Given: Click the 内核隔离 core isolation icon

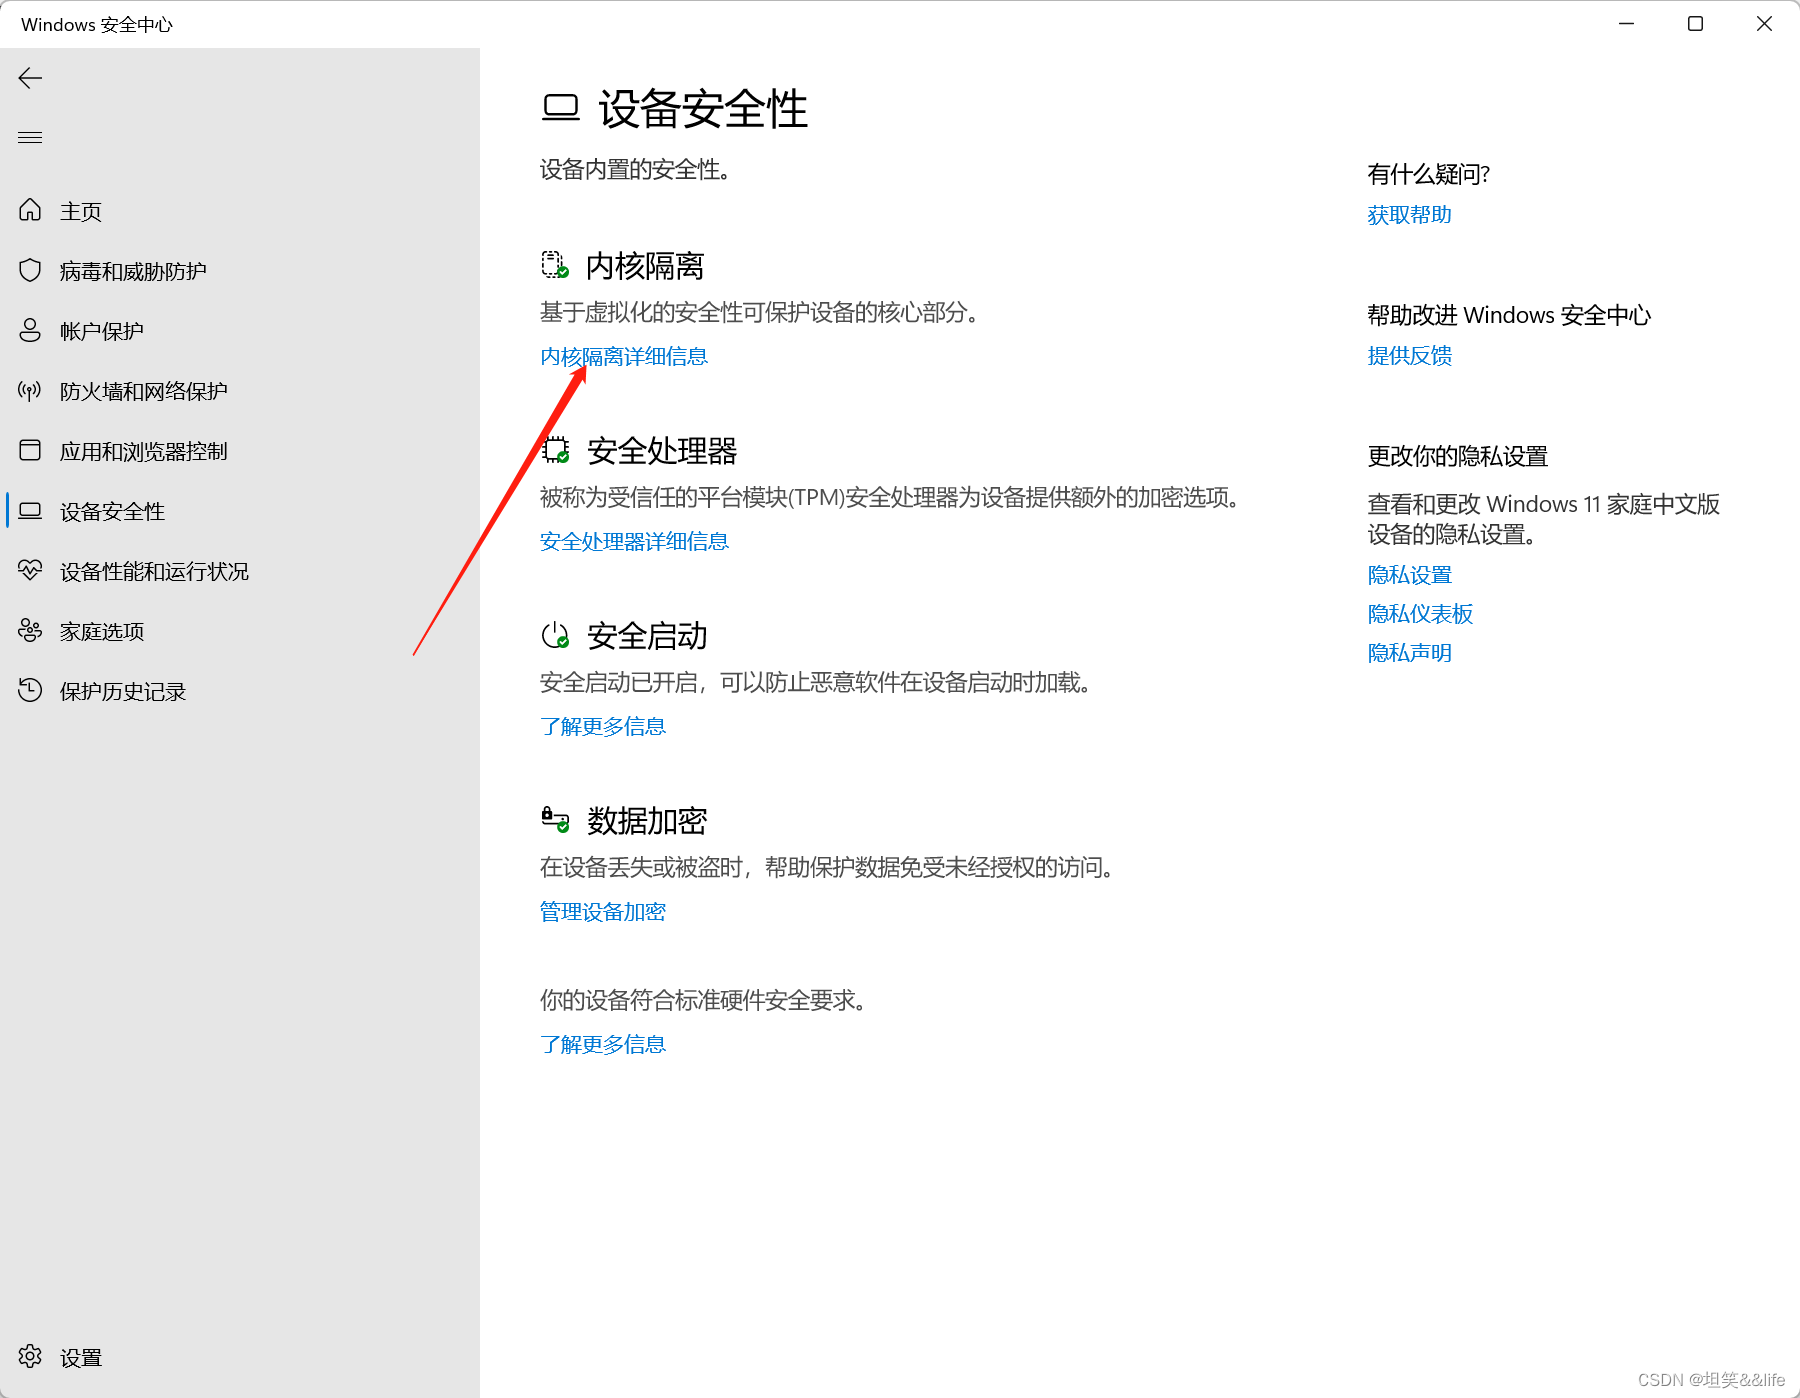Looking at the screenshot, I should tap(555, 265).
